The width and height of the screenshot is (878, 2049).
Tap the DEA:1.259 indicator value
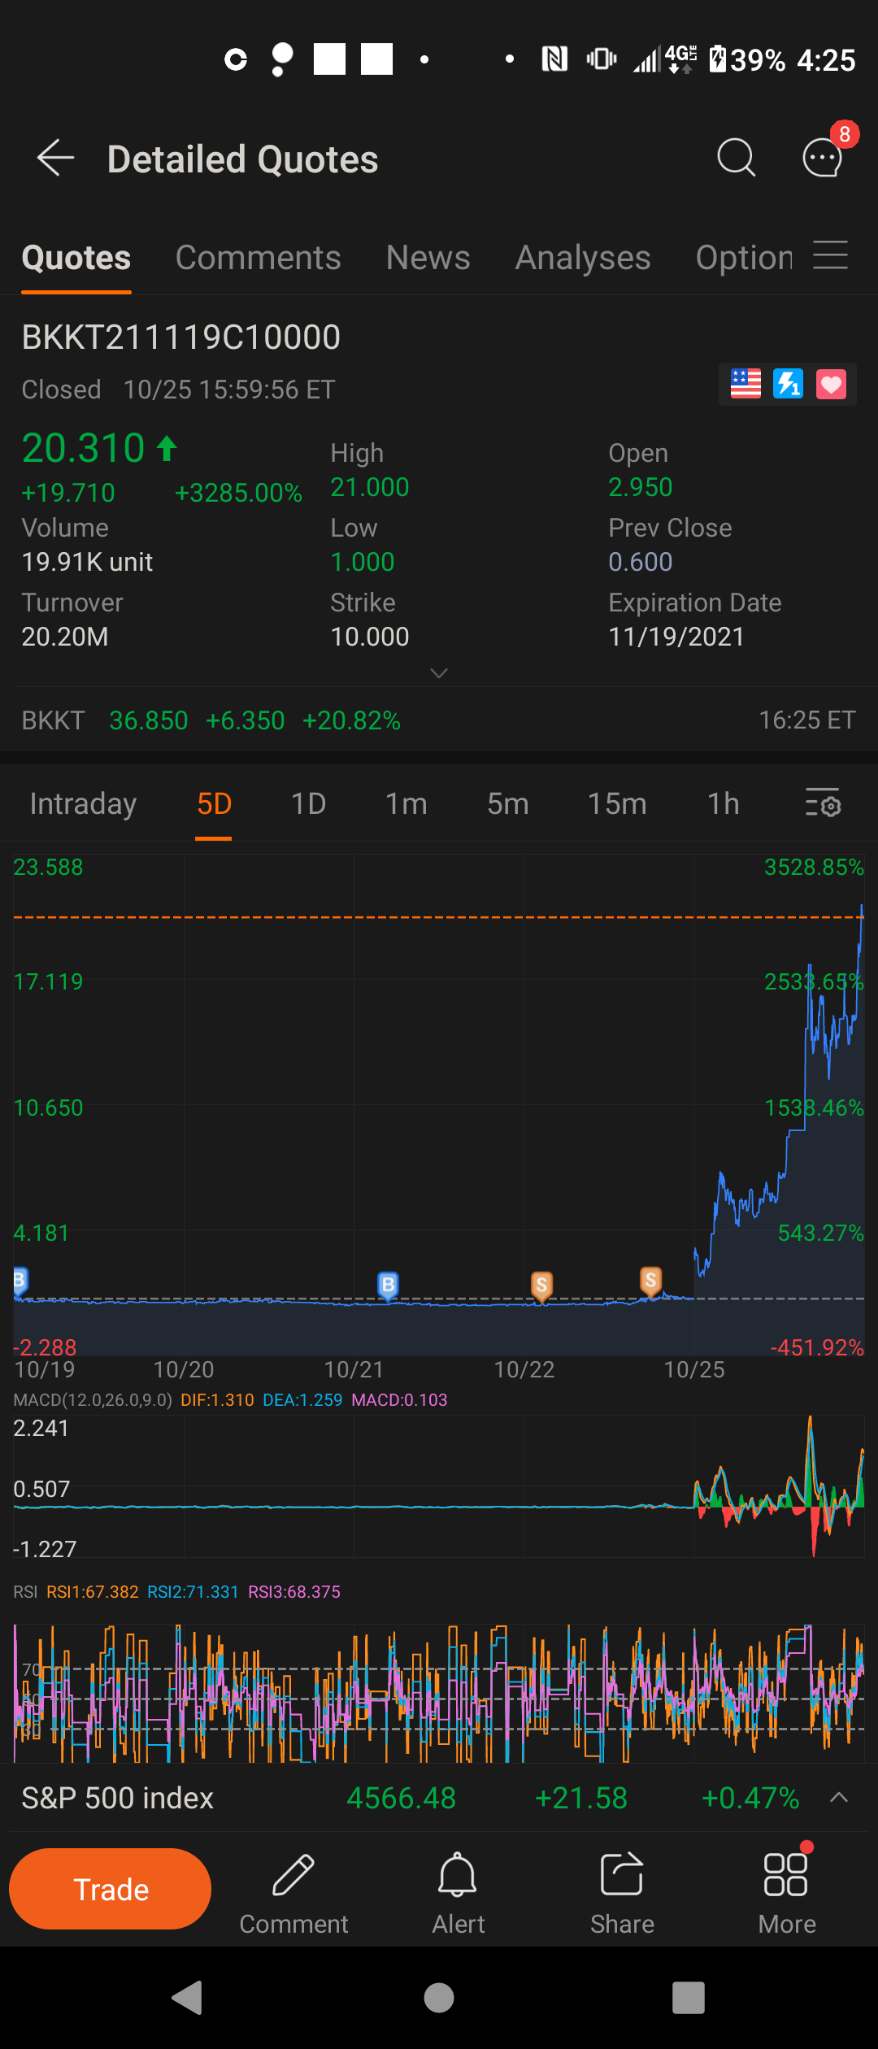302,1400
